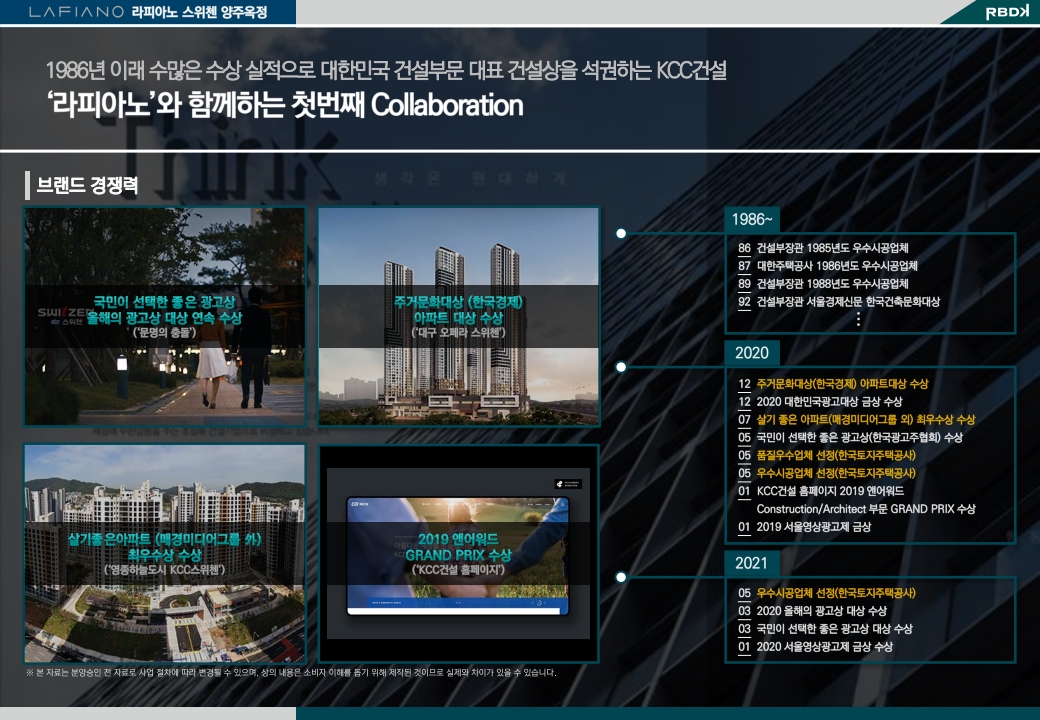Click the '라피아노'와 함께하는 첫번째 Collaboration headline

[x=285, y=105]
